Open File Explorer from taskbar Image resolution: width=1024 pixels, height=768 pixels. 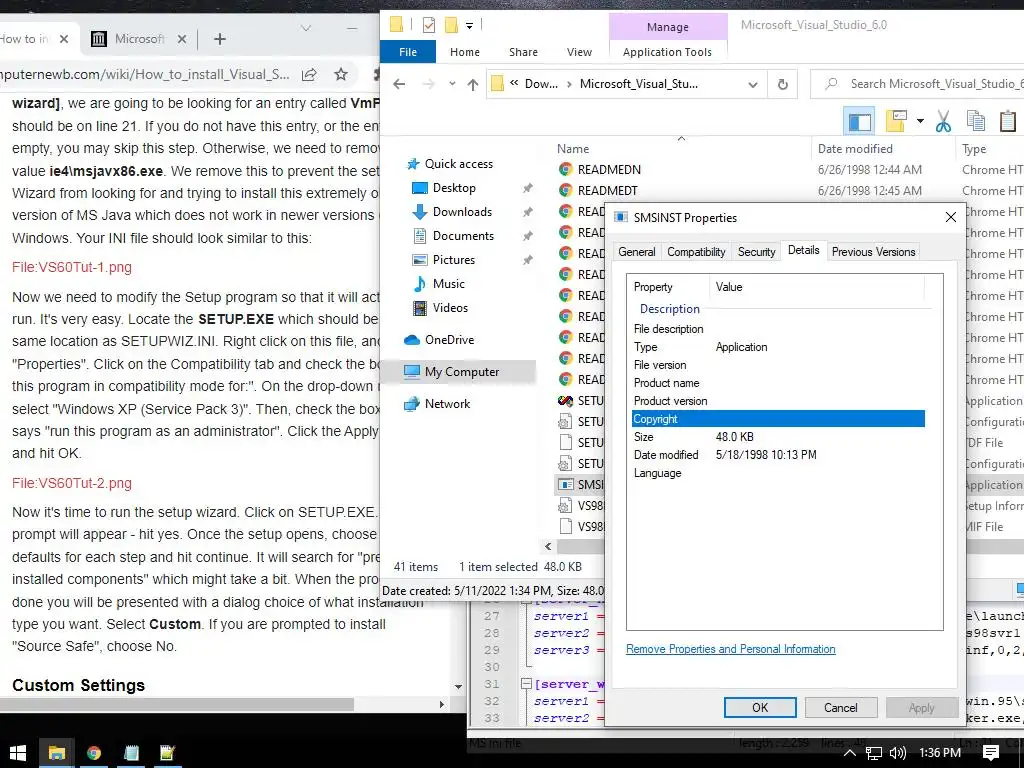click(x=56, y=753)
